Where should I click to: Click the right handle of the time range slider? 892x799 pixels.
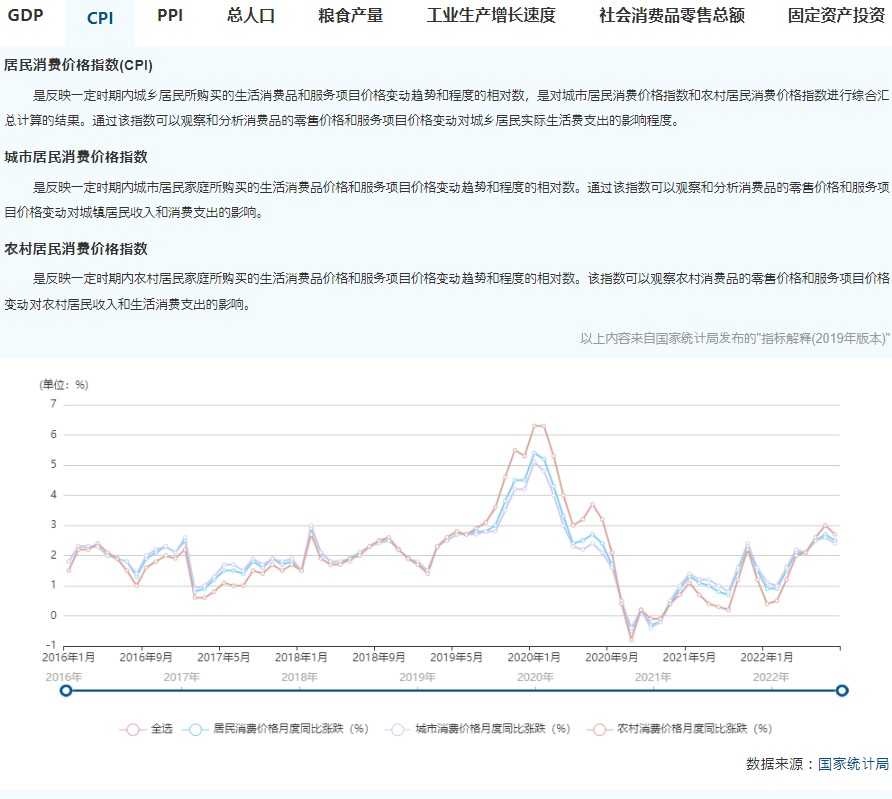(x=842, y=690)
